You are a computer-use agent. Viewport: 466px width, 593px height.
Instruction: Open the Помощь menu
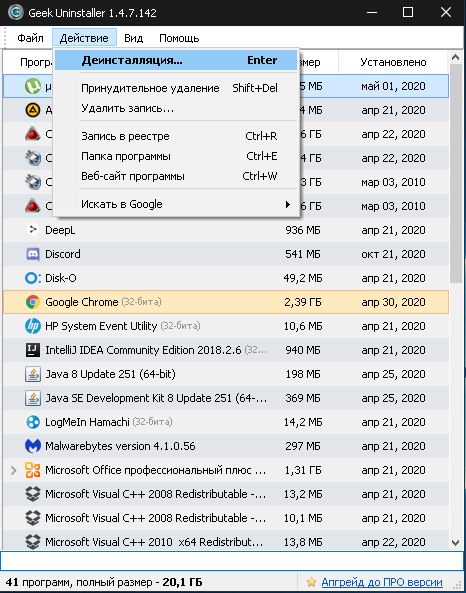179,38
